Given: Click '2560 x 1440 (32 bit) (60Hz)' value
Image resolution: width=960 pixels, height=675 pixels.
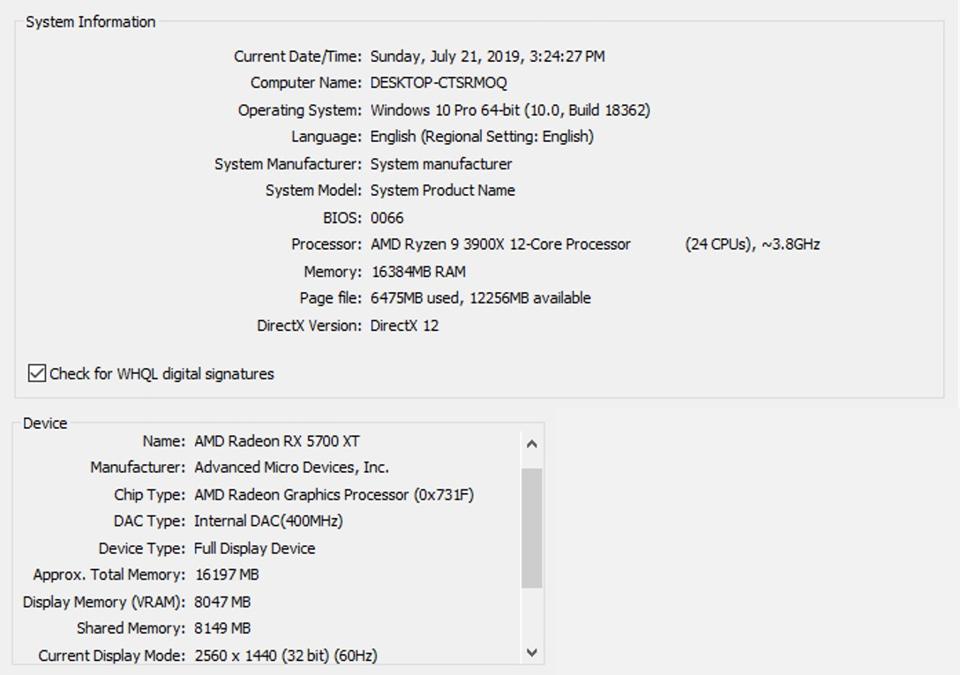Looking at the screenshot, I should [x=286, y=655].
